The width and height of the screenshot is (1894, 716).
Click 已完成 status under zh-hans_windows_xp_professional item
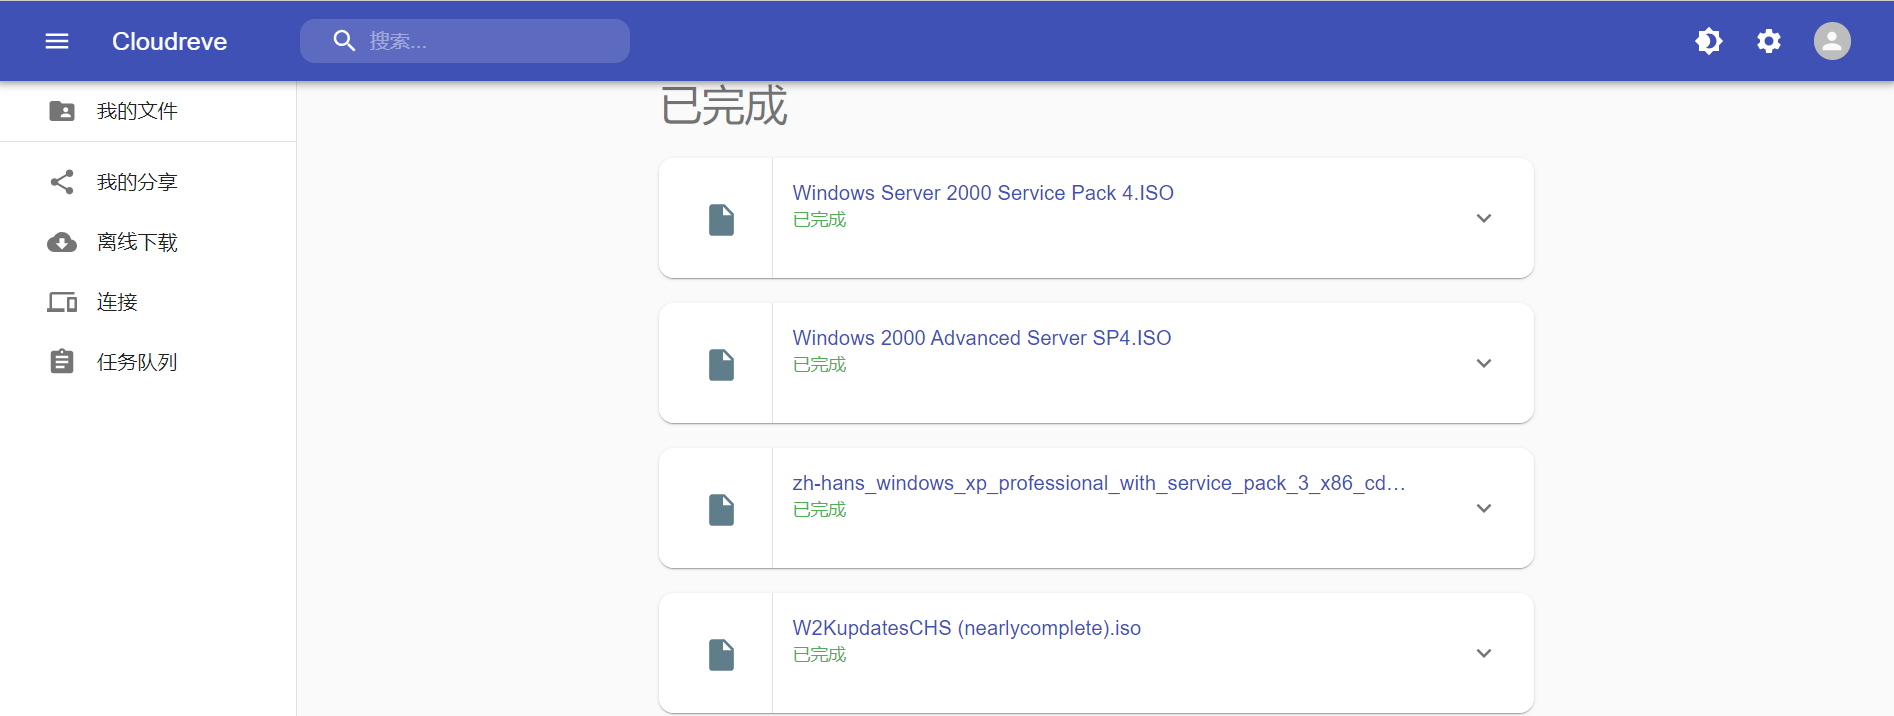pos(819,509)
